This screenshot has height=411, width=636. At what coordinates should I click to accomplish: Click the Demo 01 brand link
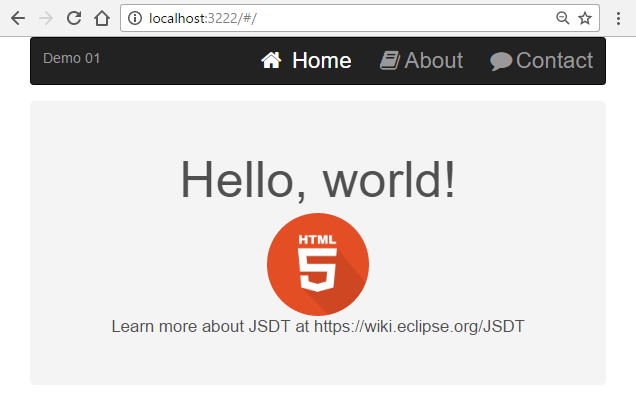[71, 58]
